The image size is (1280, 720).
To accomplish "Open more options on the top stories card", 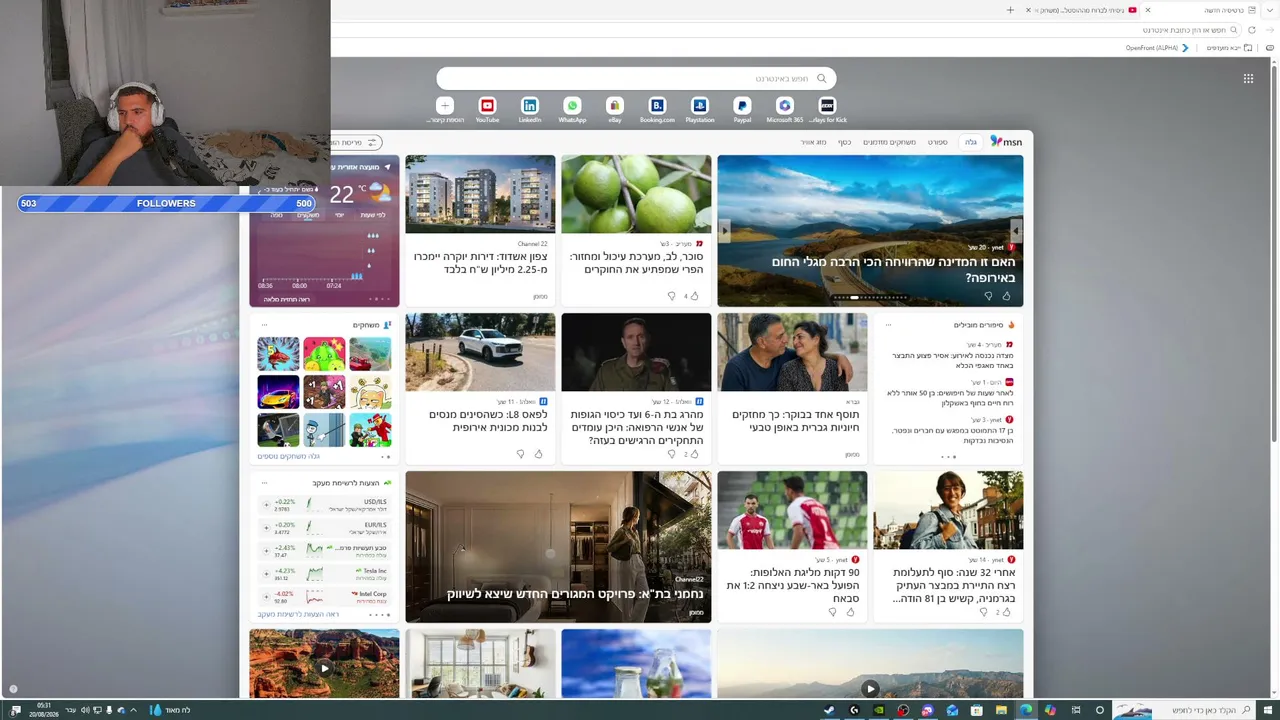I will point(888,325).
